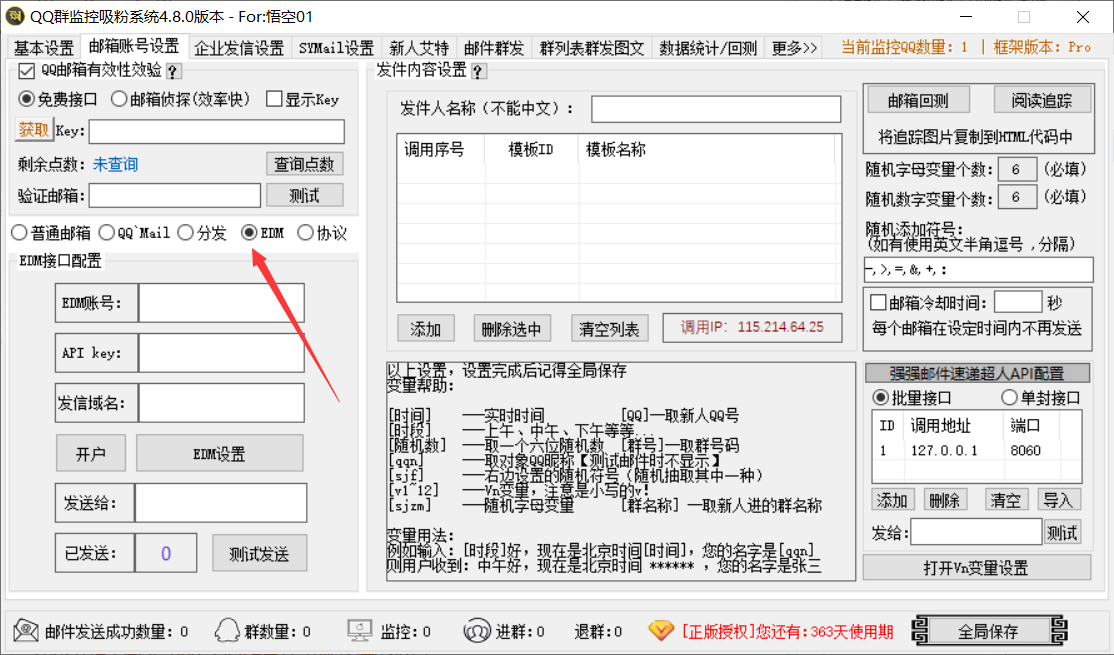Focus the 验证邮箱 input field
Image resolution: width=1114 pixels, height=655 pixels.
click(x=175, y=195)
